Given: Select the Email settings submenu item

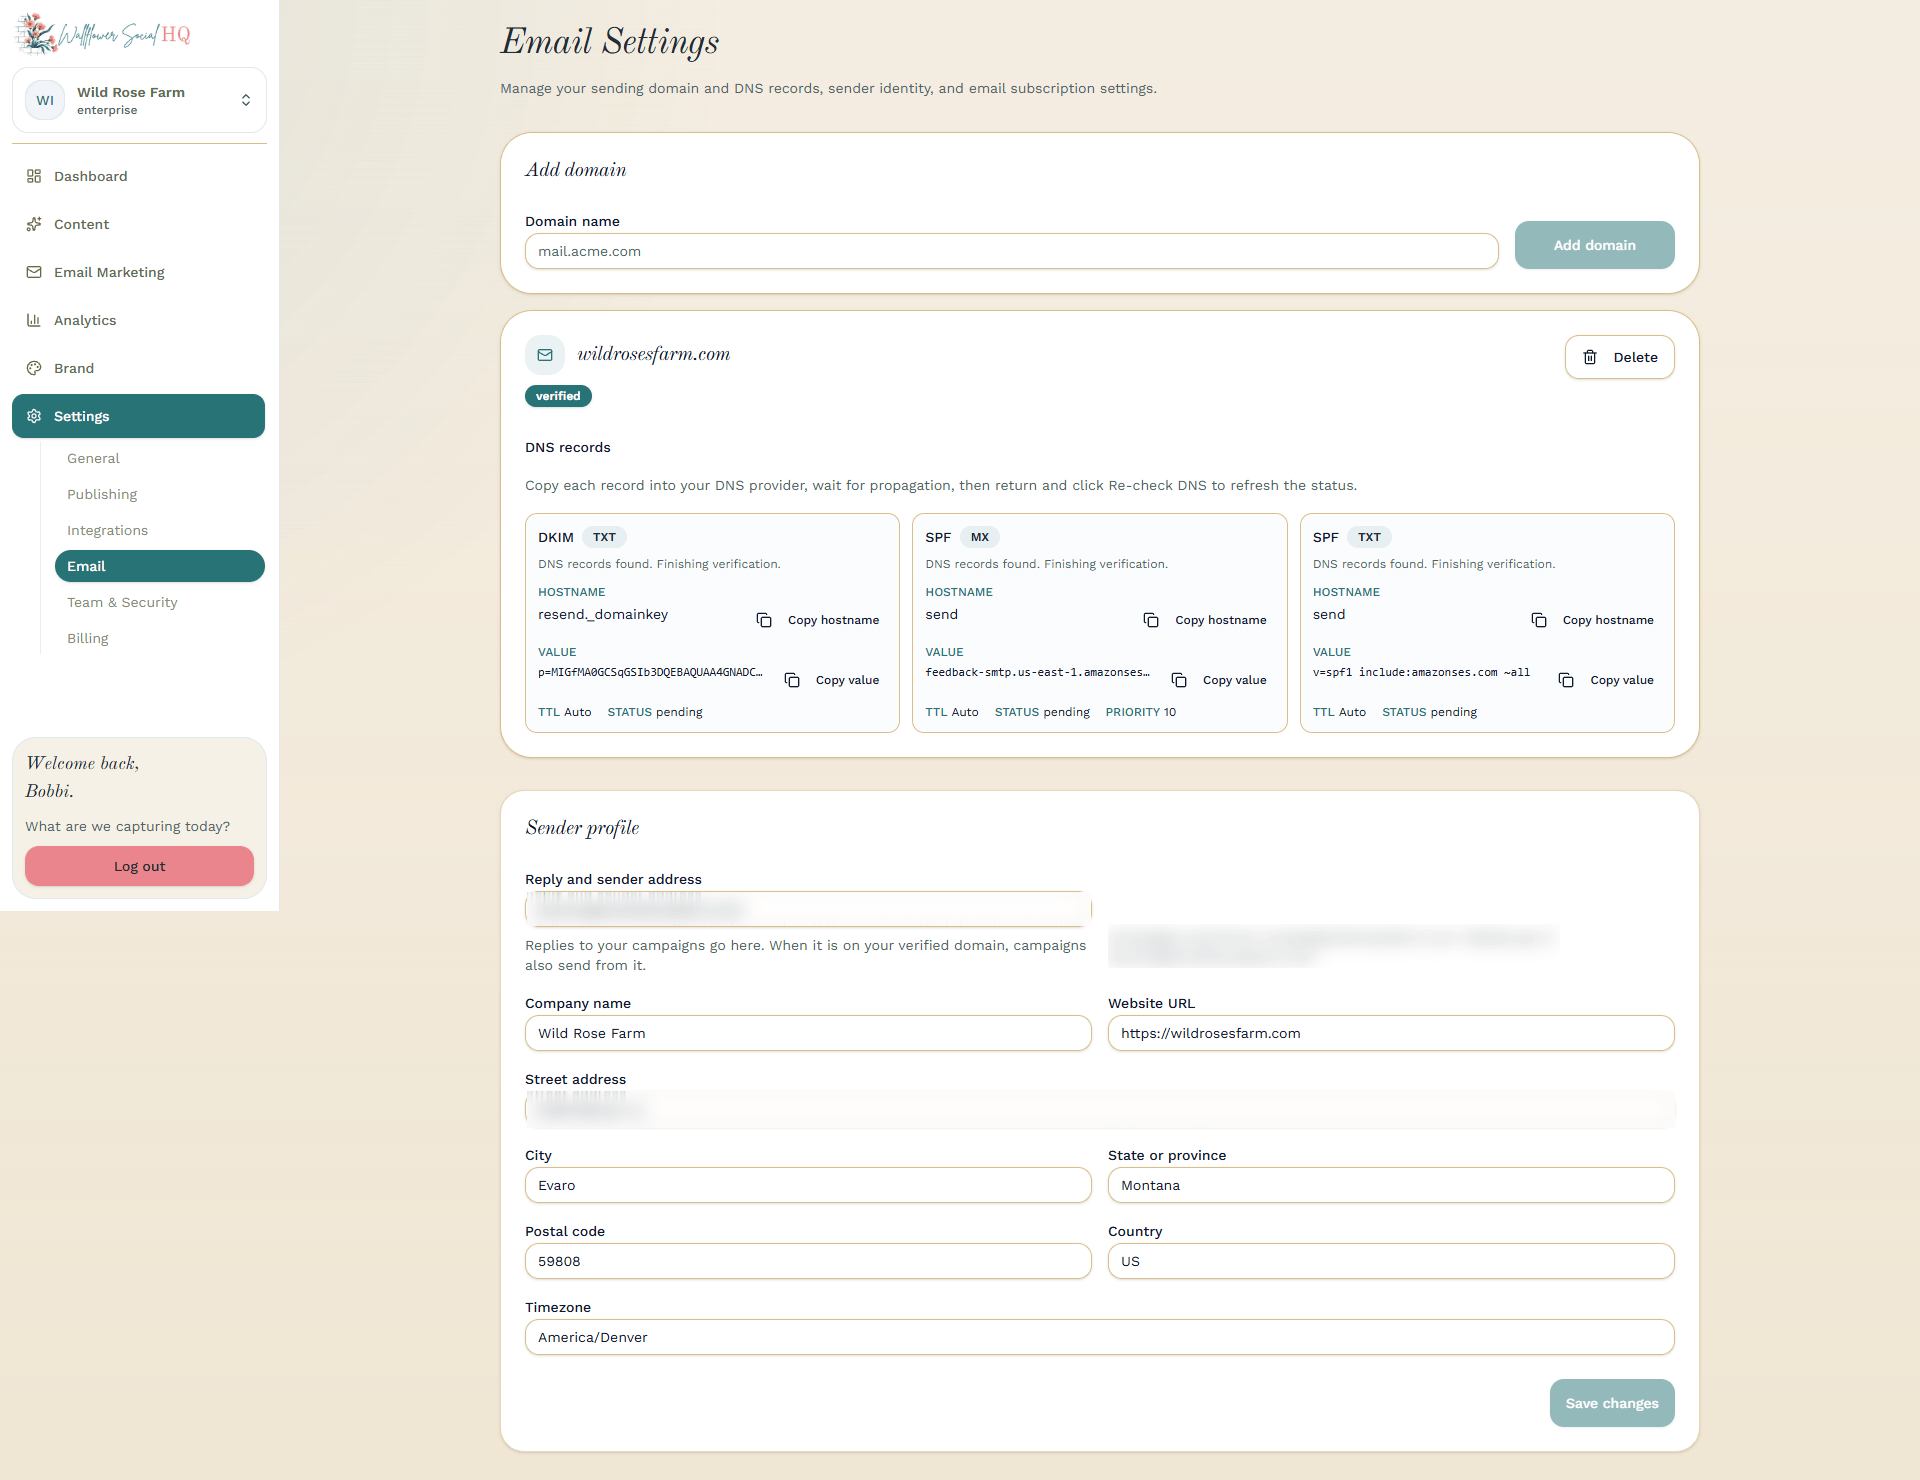Looking at the screenshot, I should click(x=160, y=566).
